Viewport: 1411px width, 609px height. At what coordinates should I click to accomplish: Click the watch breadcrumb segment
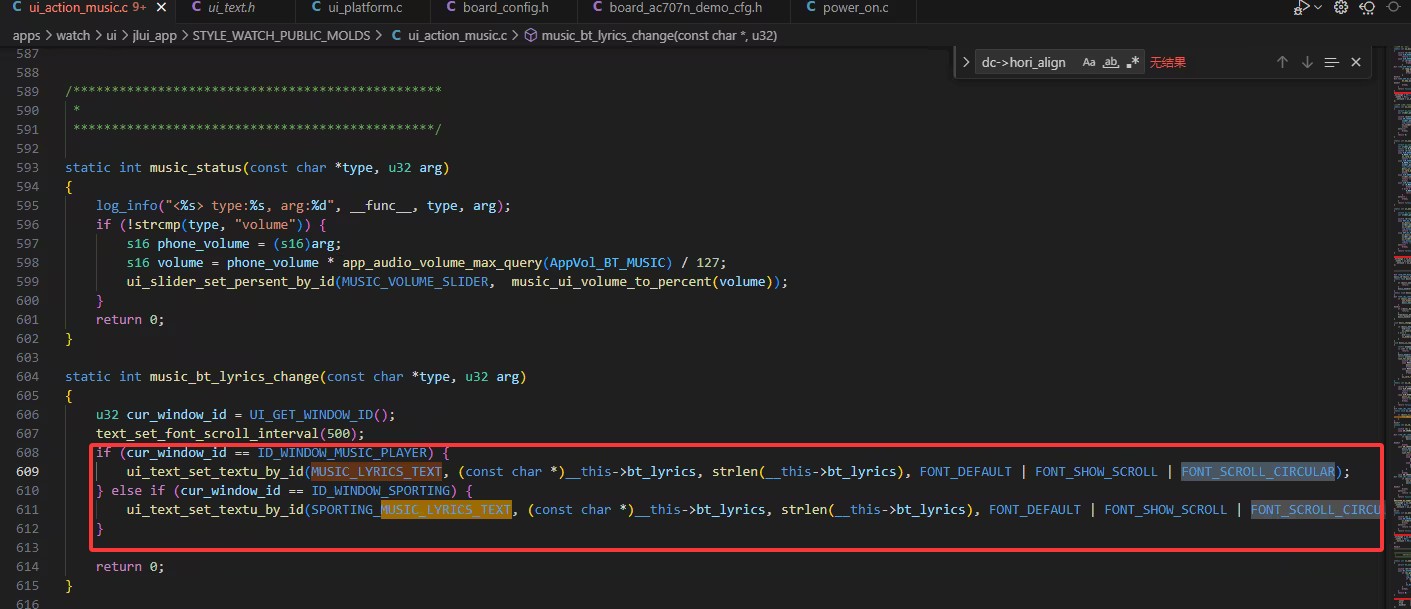click(x=73, y=35)
